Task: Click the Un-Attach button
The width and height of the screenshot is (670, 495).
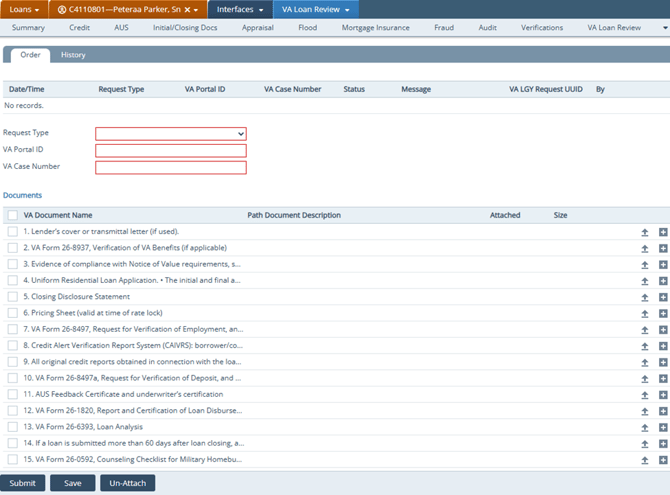Action: click(x=127, y=483)
